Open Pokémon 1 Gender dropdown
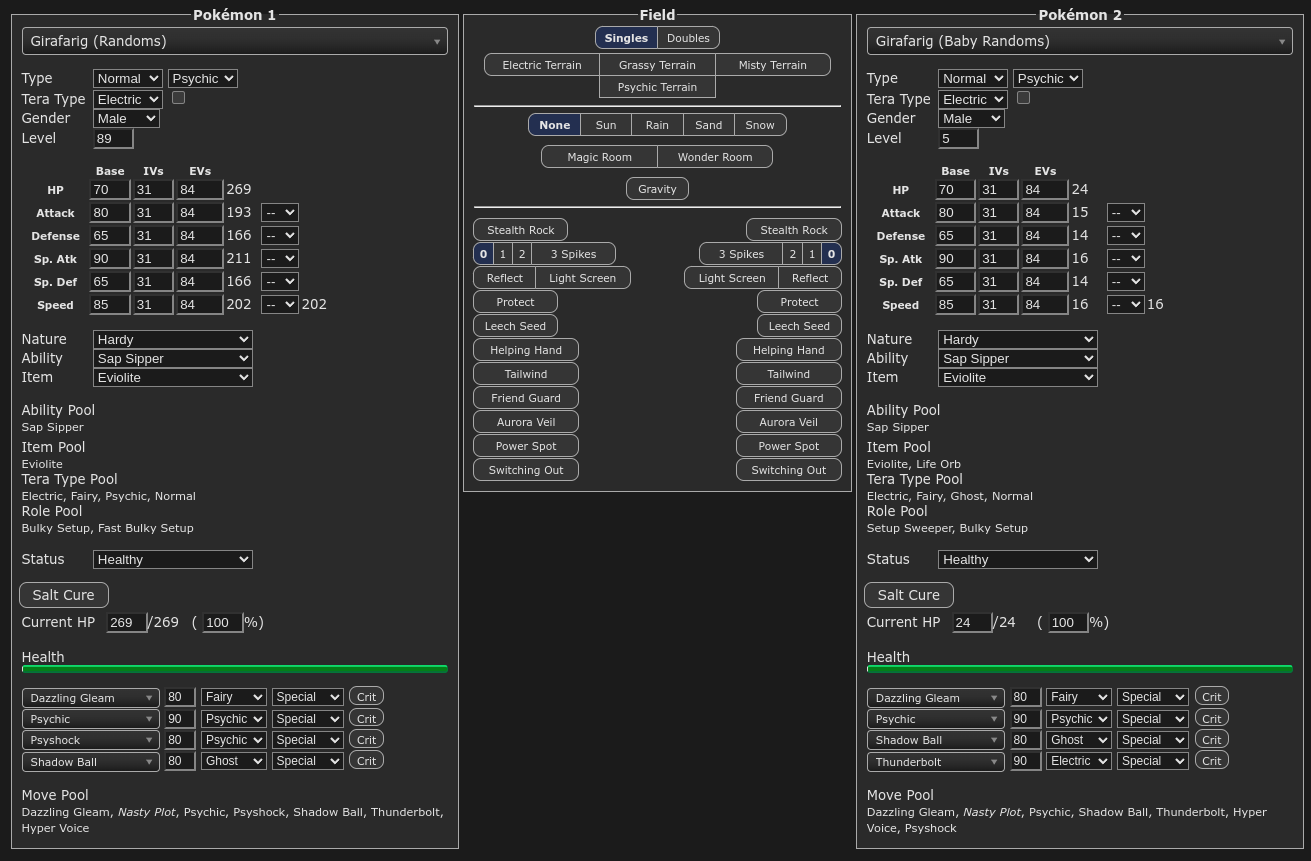 pyautogui.click(x=126, y=118)
